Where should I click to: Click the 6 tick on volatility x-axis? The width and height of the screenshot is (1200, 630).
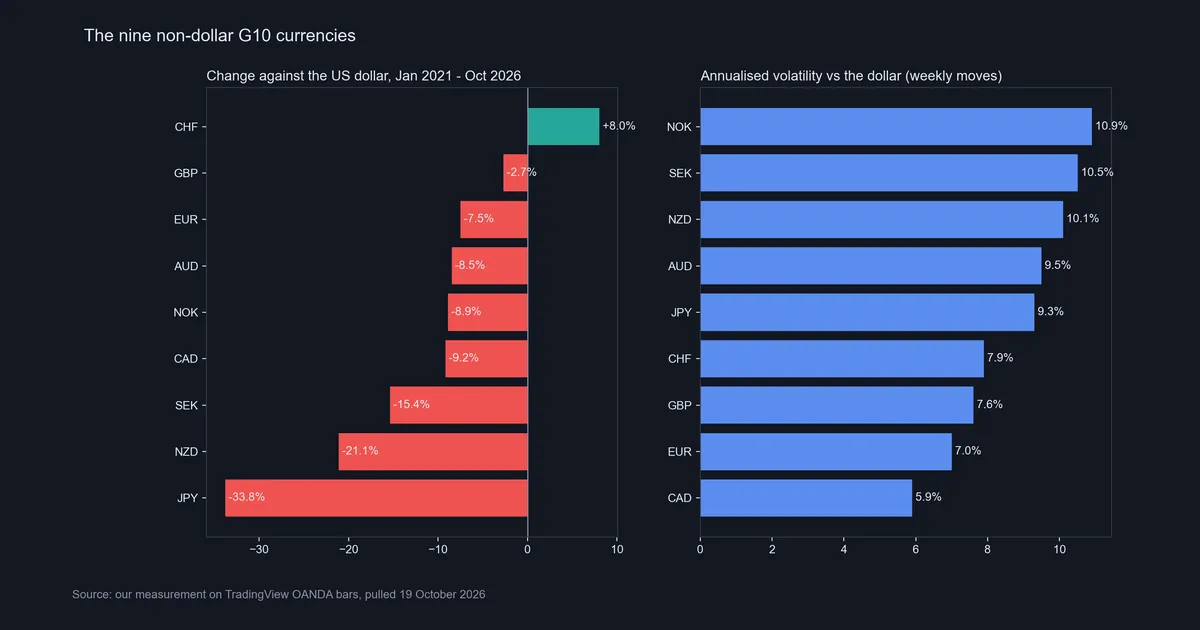(916, 549)
